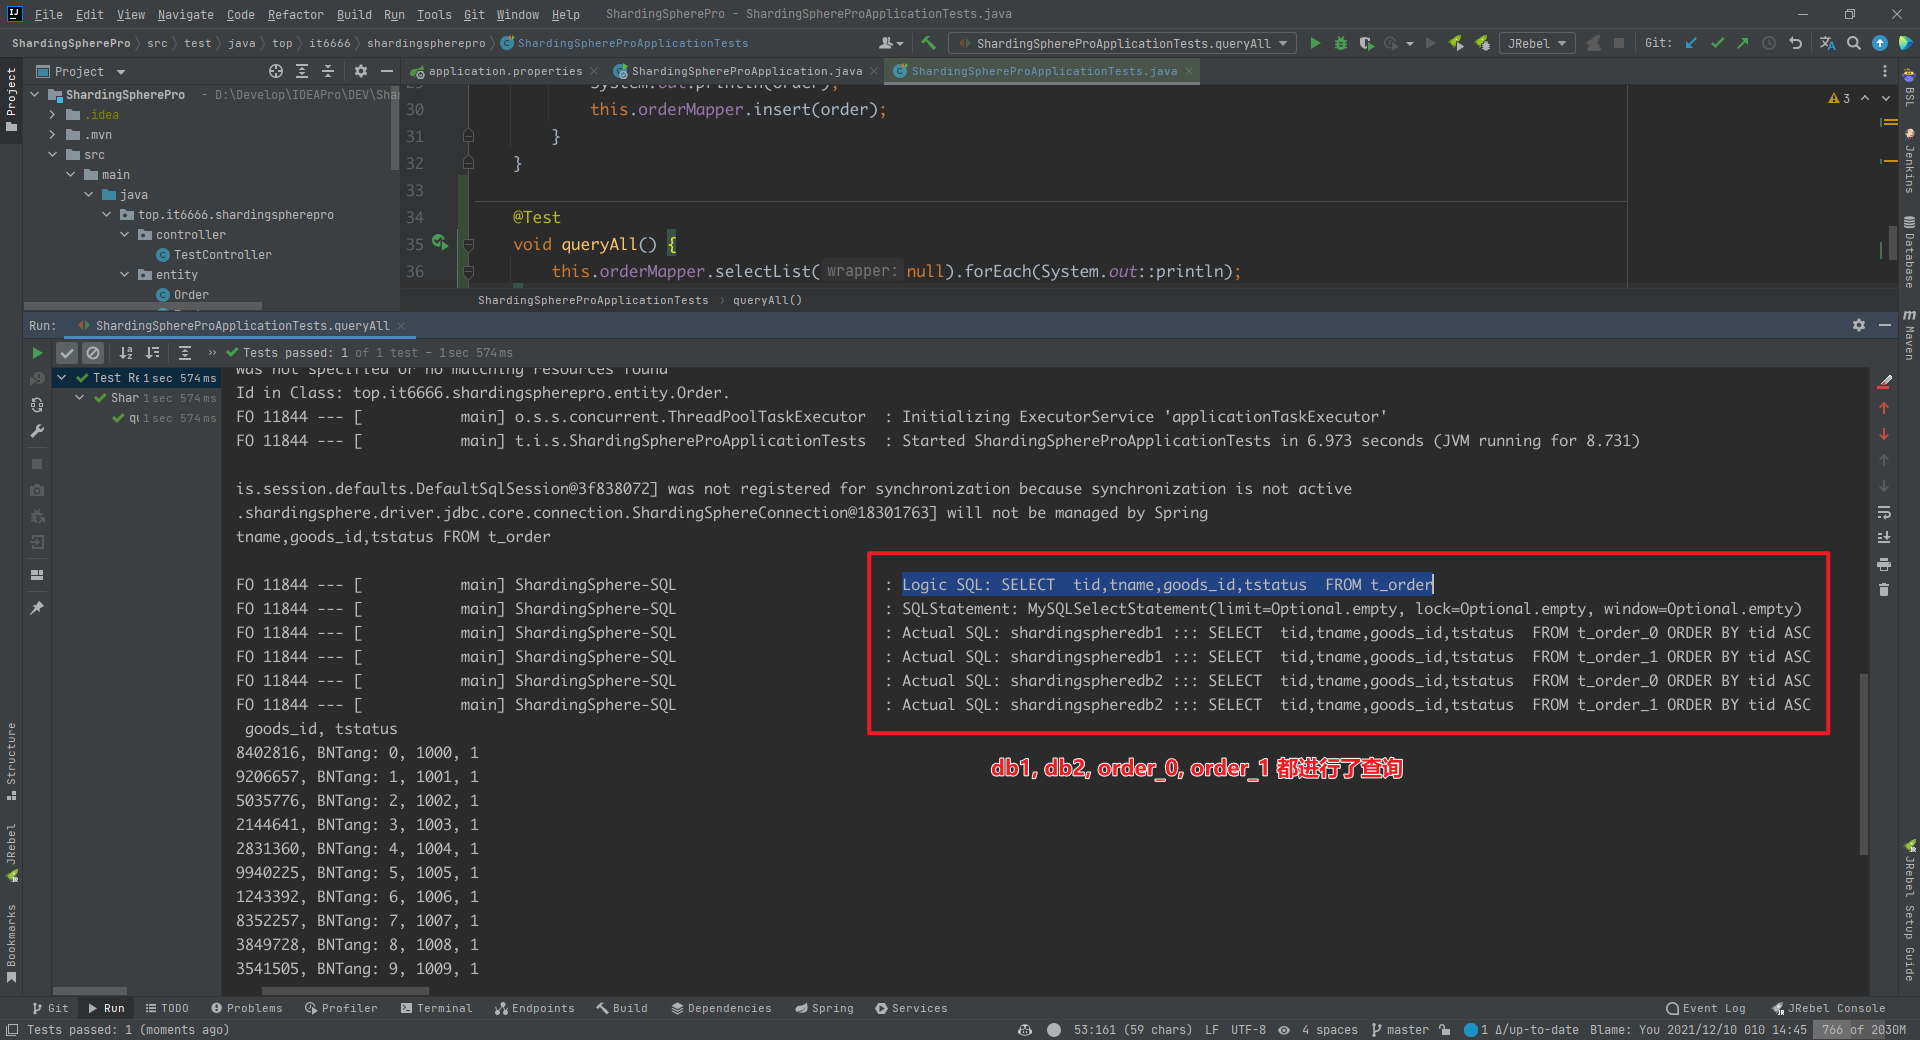Open run configuration dropdown queryAll
The height and width of the screenshot is (1040, 1920).
(1122, 43)
